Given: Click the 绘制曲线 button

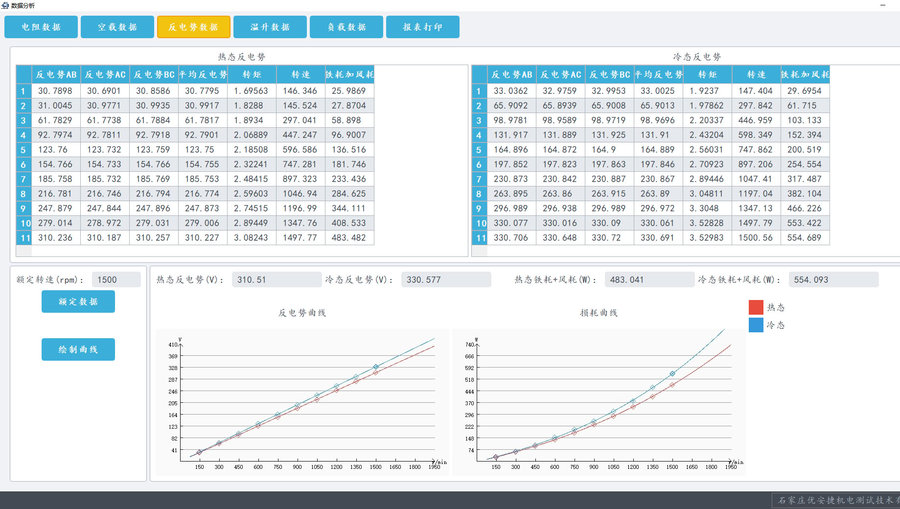Looking at the screenshot, I should 78,349.
